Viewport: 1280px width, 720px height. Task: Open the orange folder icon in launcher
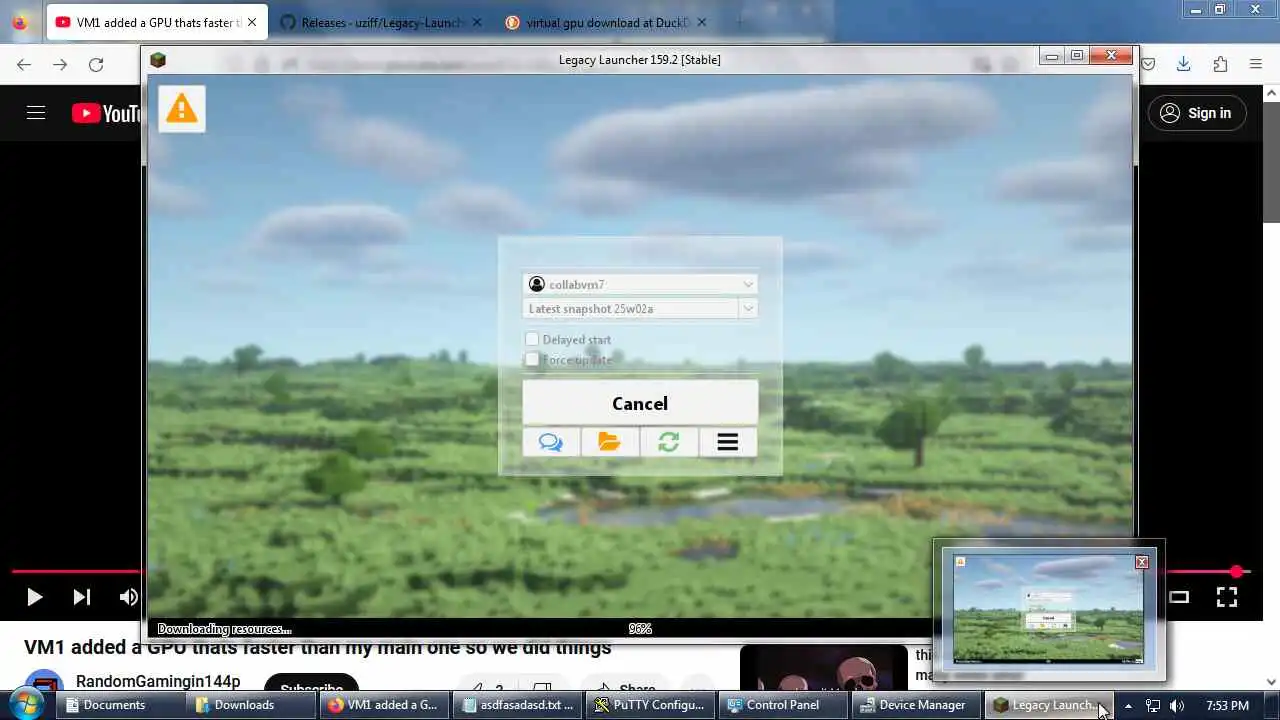pyautogui.click(x=610, y=442)
